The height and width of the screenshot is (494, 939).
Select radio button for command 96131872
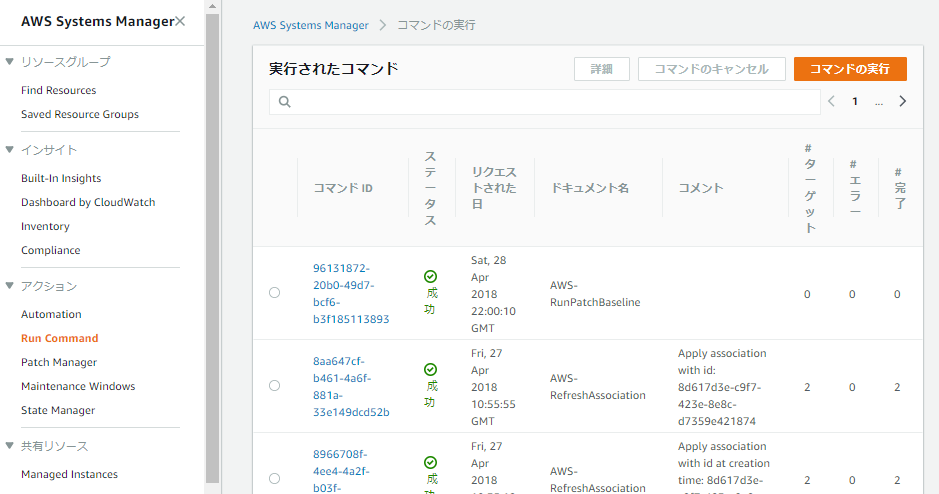pos(274,293)
